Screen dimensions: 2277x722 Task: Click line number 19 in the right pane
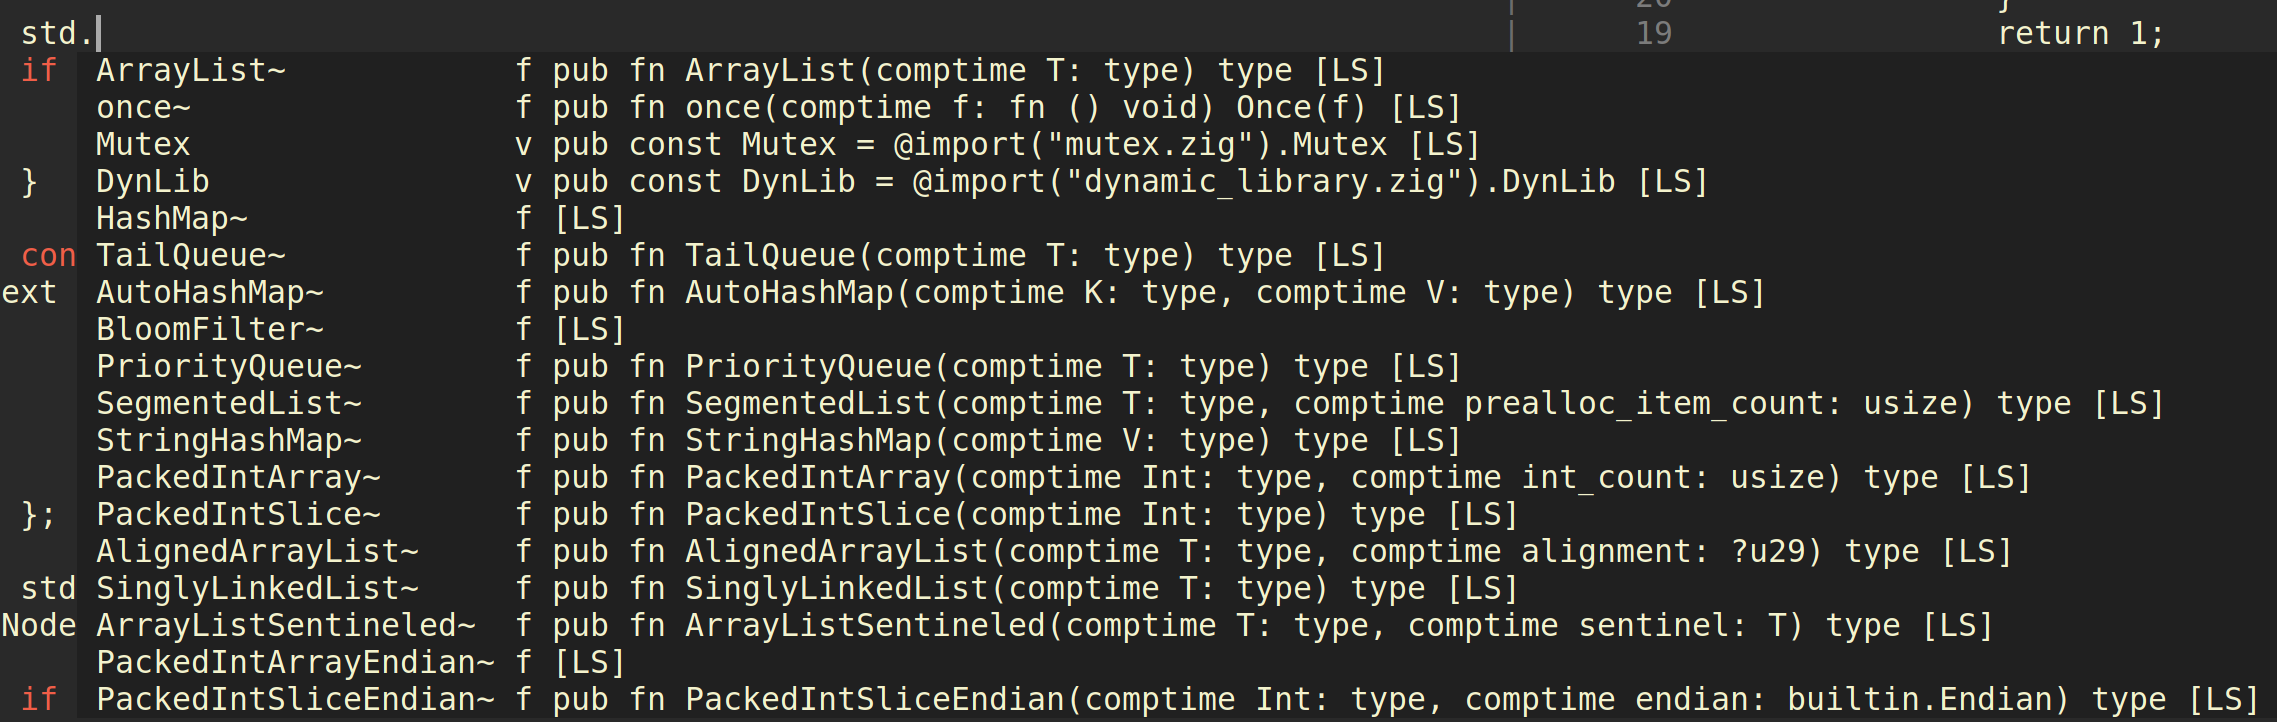click(x=1653, y=32)
